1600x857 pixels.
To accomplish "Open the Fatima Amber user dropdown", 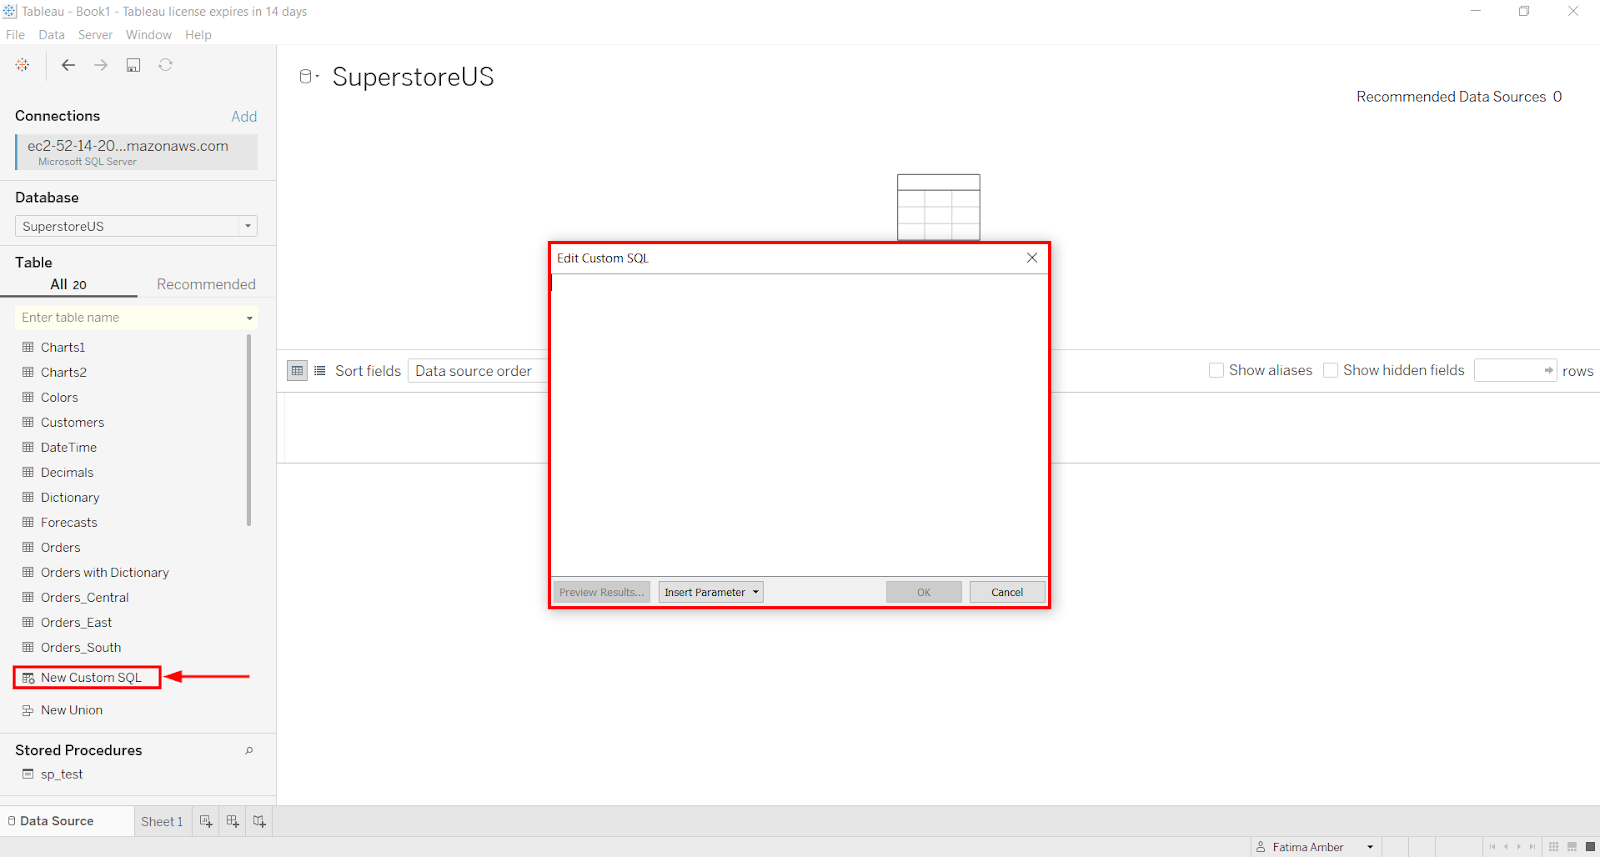I will point(1315,847).
